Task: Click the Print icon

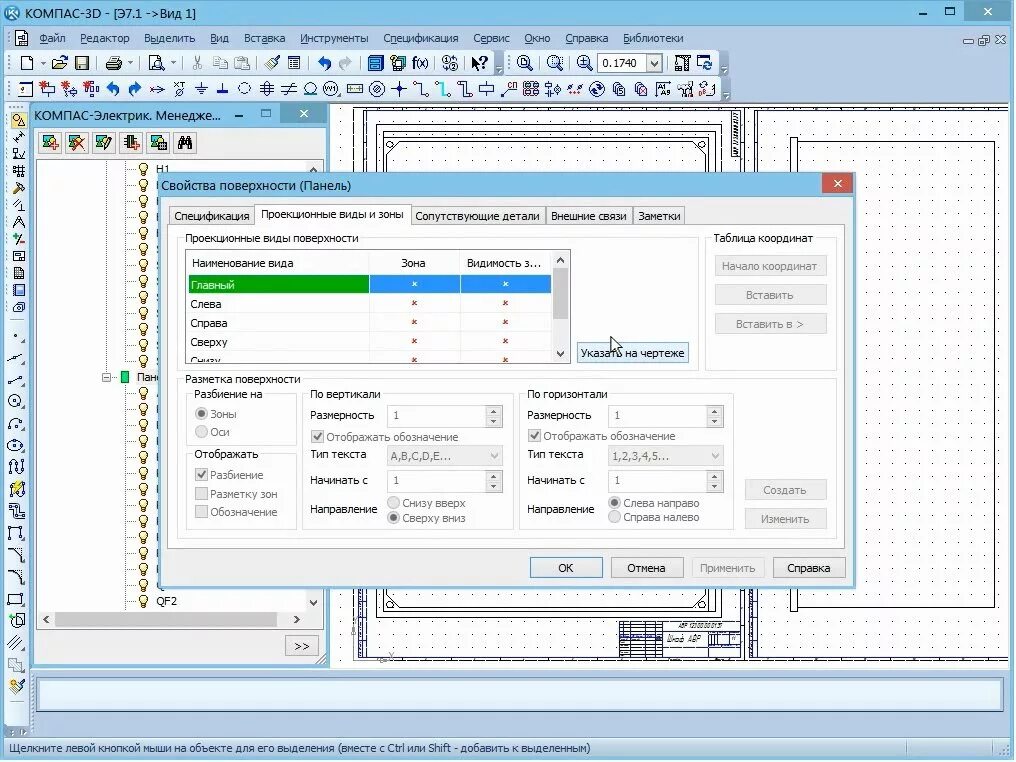Action: click(x=114, y=63)
